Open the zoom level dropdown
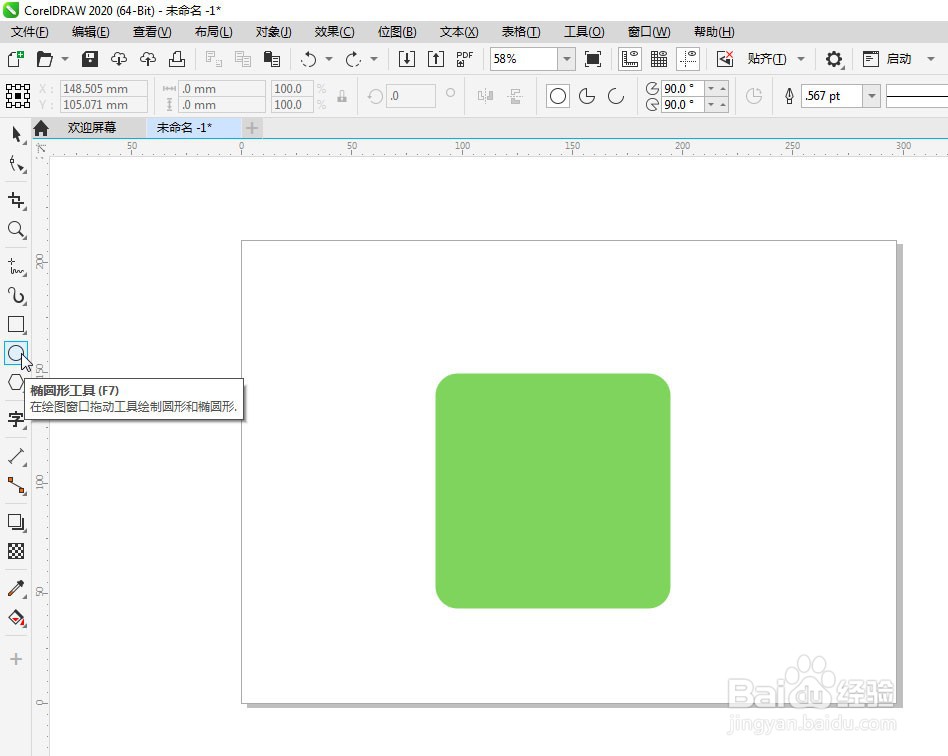 click(567, 59)
